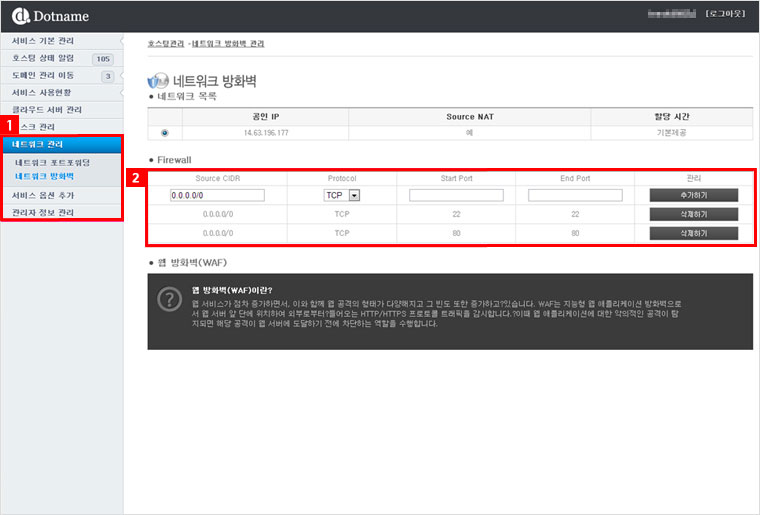Delete the port 22 firewall rule
Viewport: 760px width, 515px height.
[x=693, y=214]
